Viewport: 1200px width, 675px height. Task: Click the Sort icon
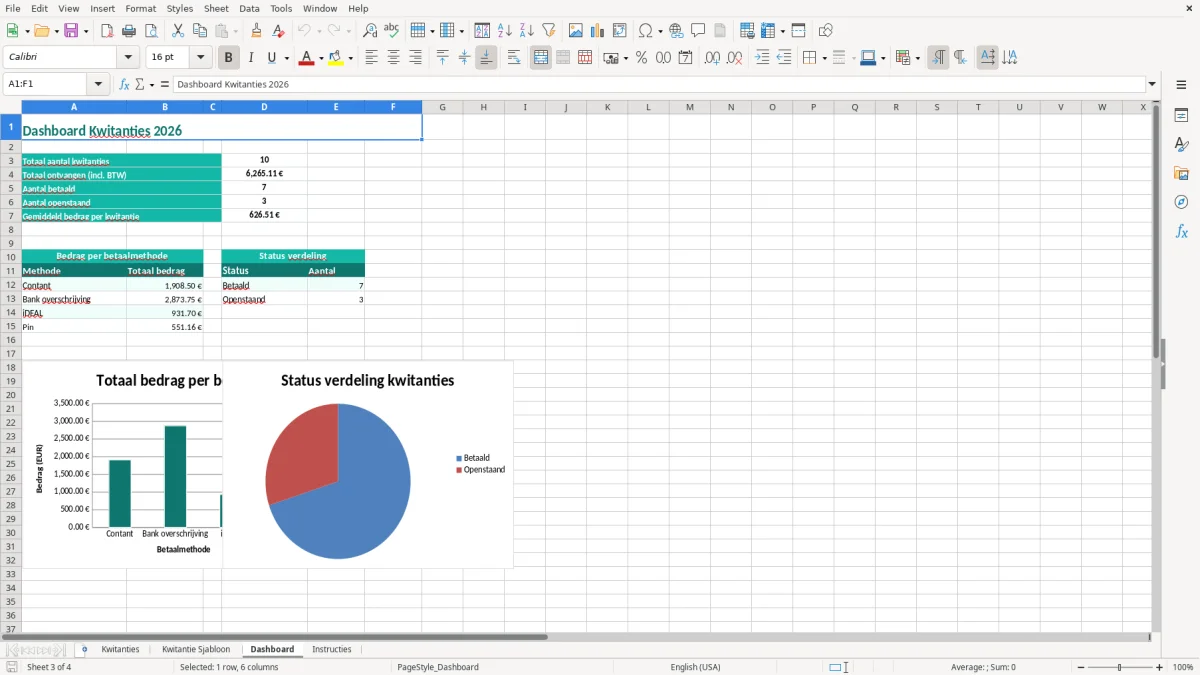(x=482, y=31)
